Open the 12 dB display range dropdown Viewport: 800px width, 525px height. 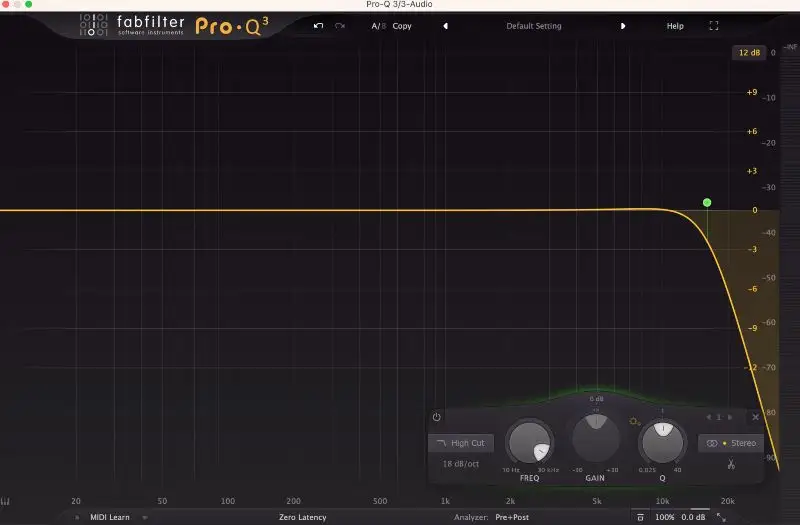(748, 52)
